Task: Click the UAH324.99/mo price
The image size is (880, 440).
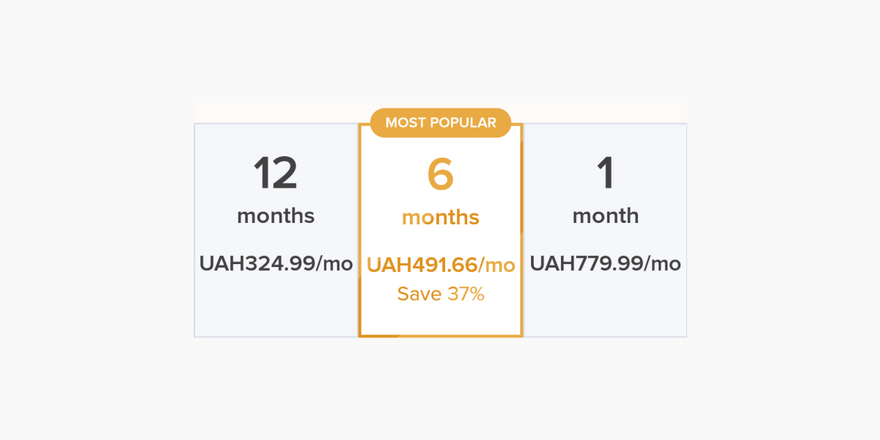Action: coord(276,264)
